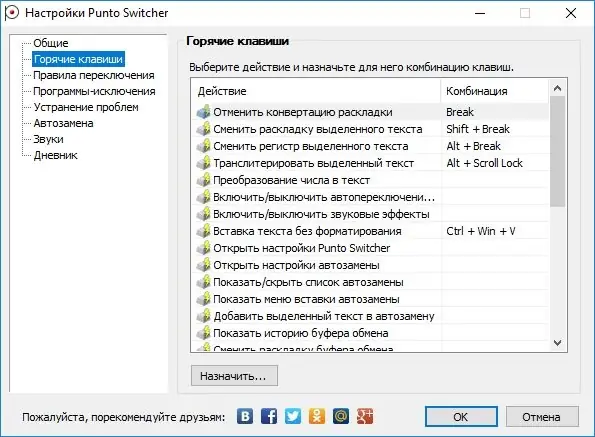Screen dimensions: 595x437
Task: Select row 'Показать меню вставки автозамены'
Action: click(370, 299)
